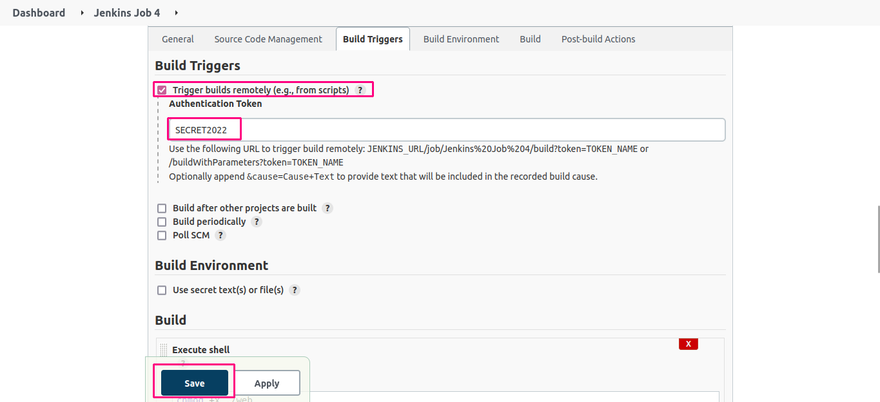880x402 pixels.
Task: Open help for Trigger builds remotely
Action: 360,90
